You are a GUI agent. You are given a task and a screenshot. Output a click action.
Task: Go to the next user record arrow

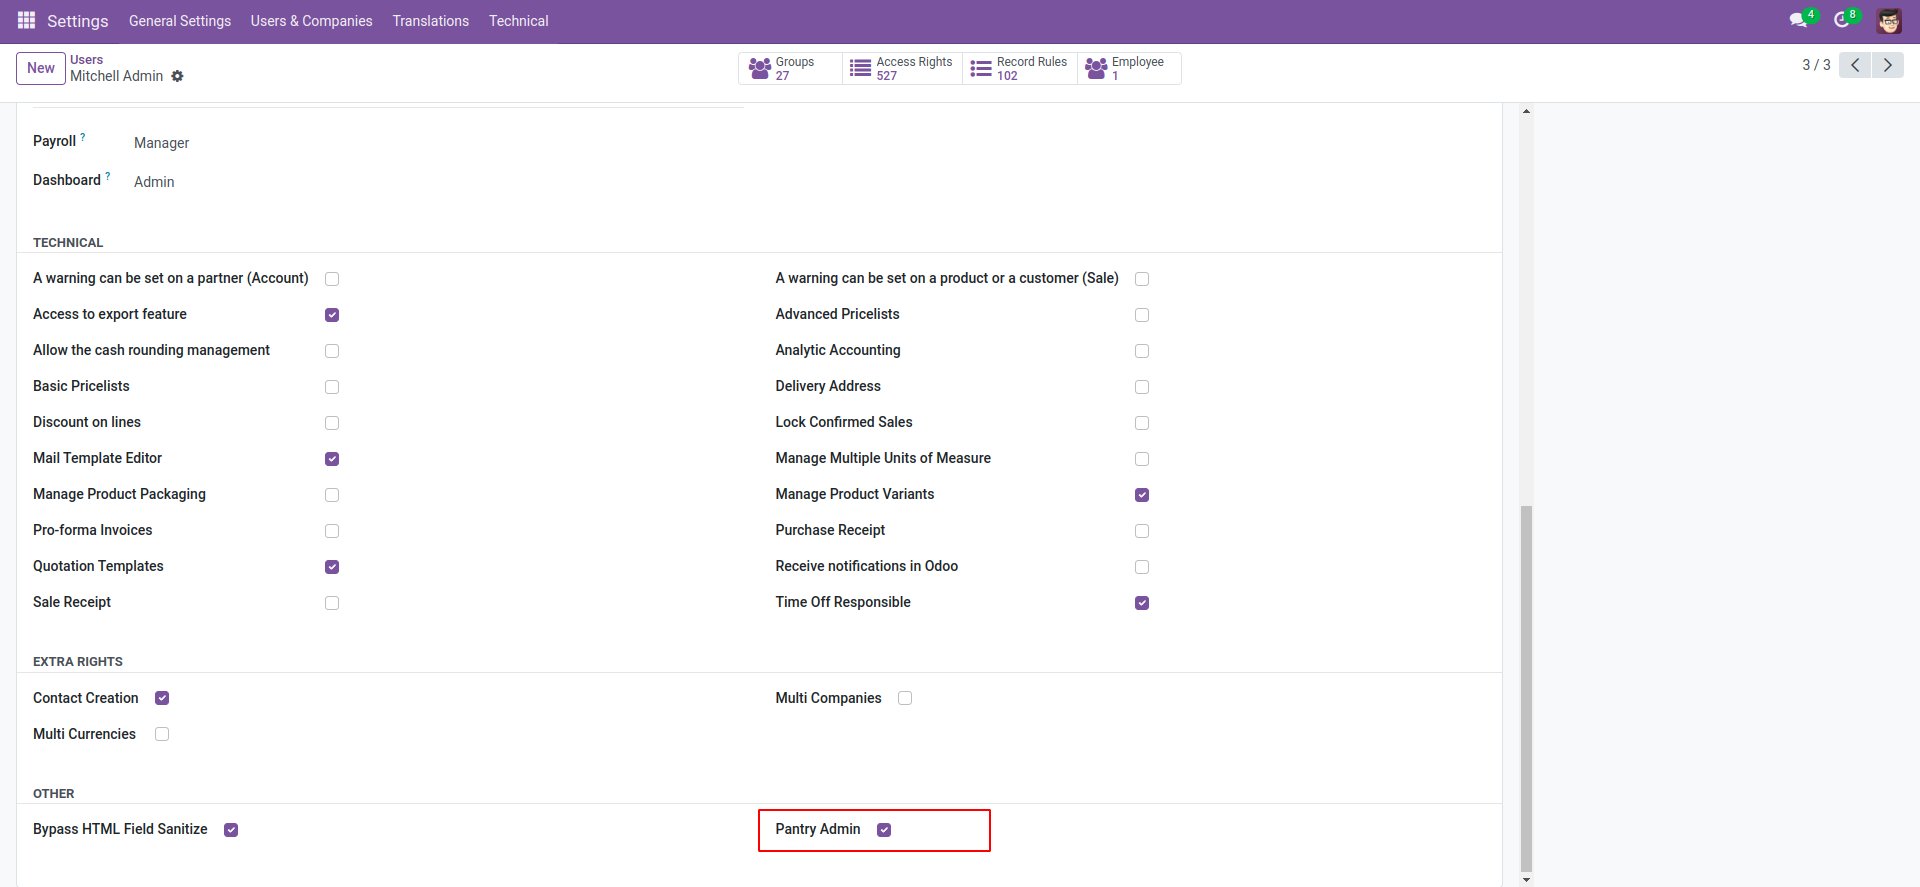pyautogui.click(x=1887, y=65)
